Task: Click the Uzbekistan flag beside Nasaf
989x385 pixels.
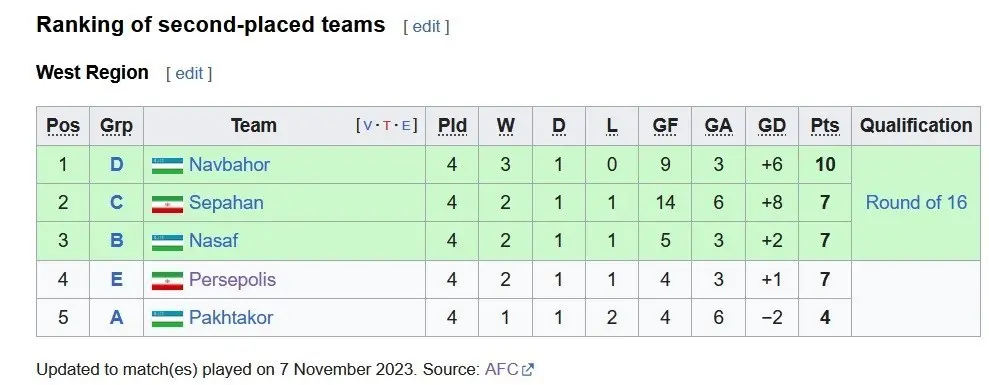Action: point(167,242)
